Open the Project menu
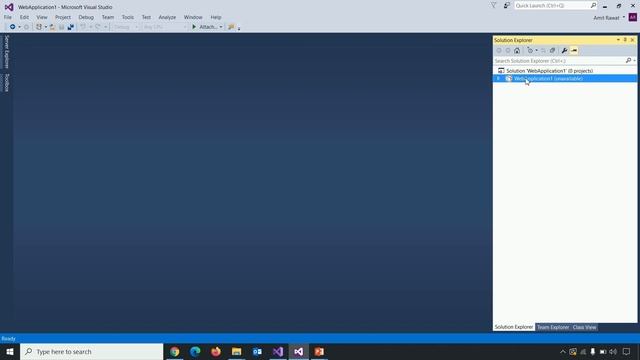Image resolution: width=640 pixels, height=360 pixels. click(63, 17)
